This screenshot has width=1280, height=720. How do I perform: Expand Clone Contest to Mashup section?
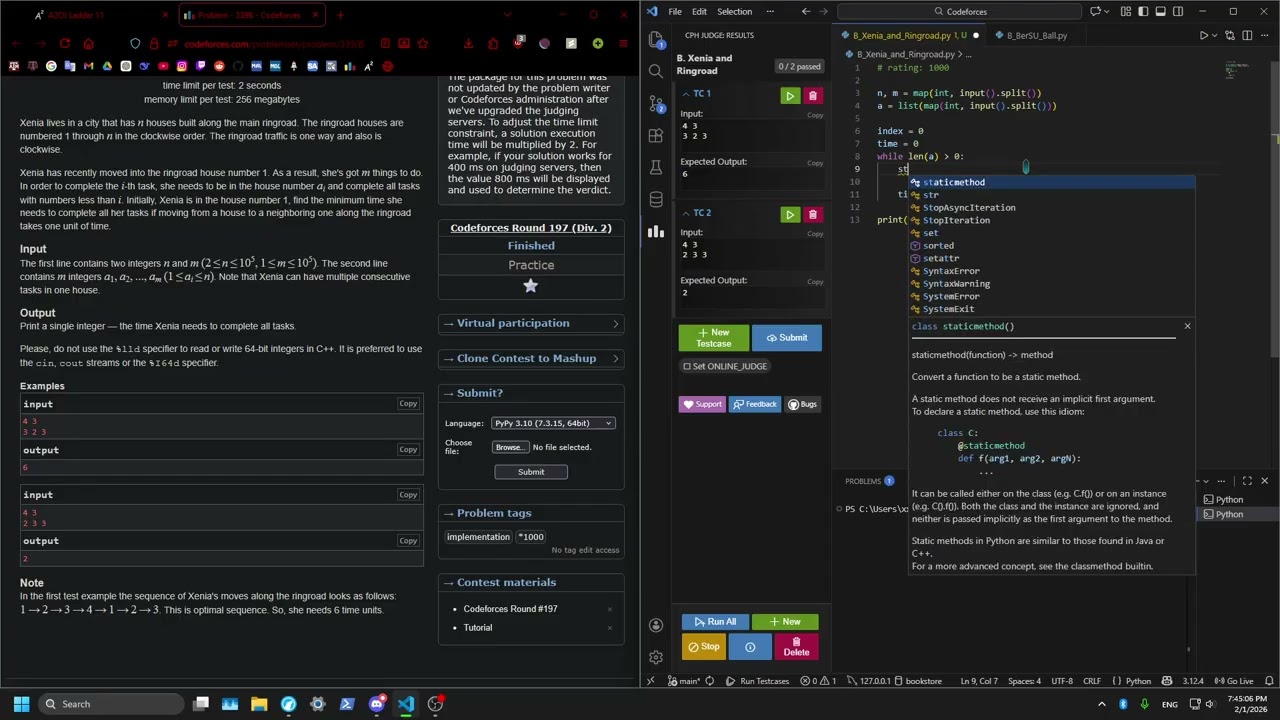[x=531, y=359]
